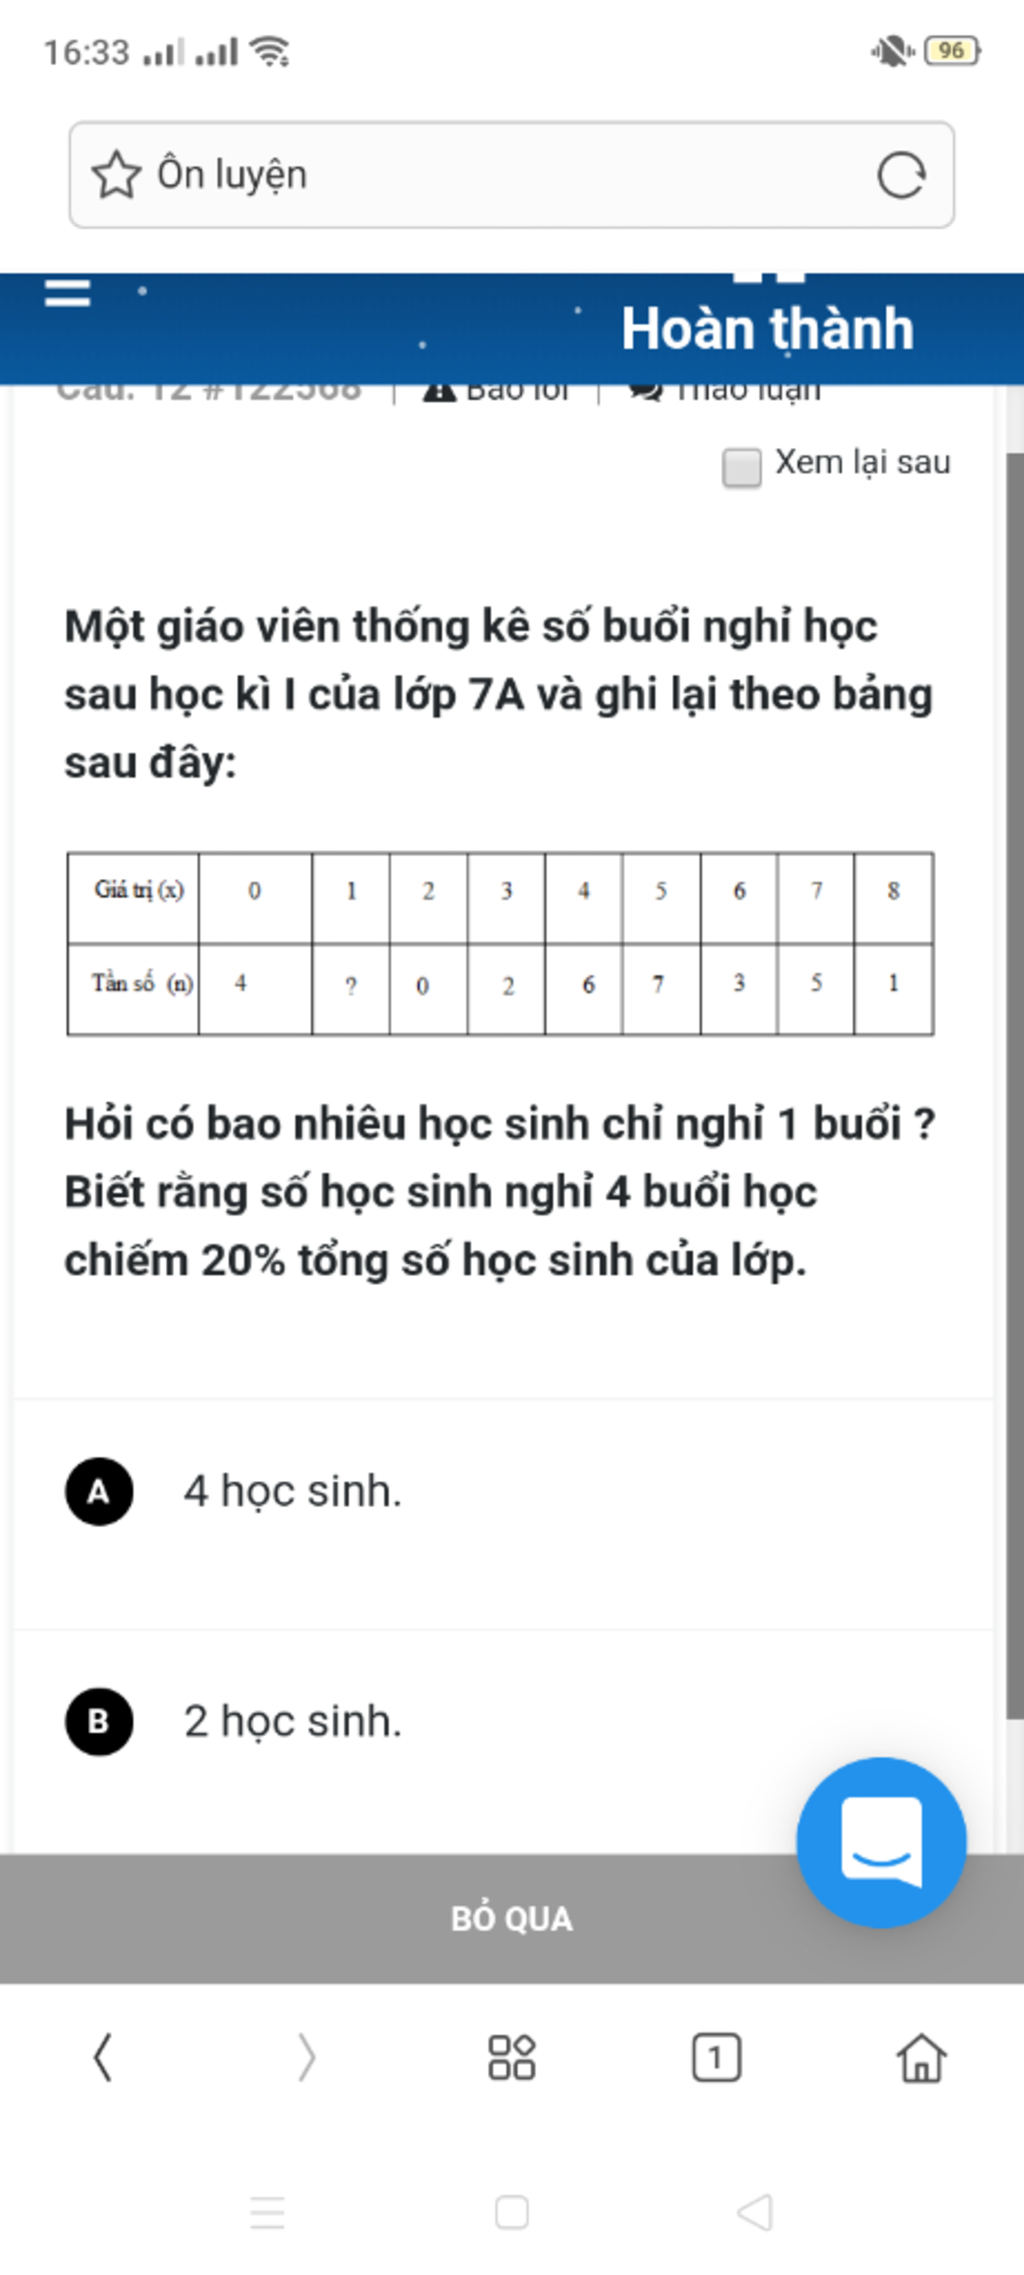Show open tabs counter

[716, 2058]
